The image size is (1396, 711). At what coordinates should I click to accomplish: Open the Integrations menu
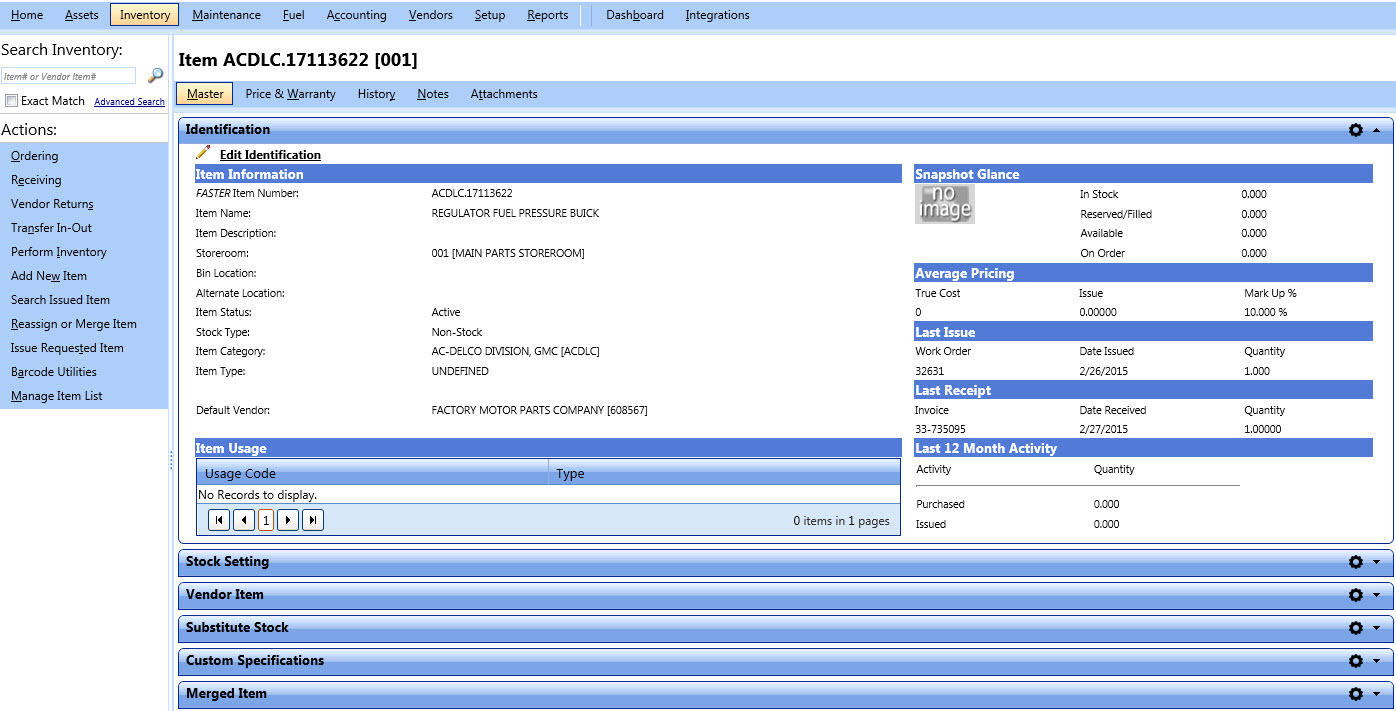point(718,15)
